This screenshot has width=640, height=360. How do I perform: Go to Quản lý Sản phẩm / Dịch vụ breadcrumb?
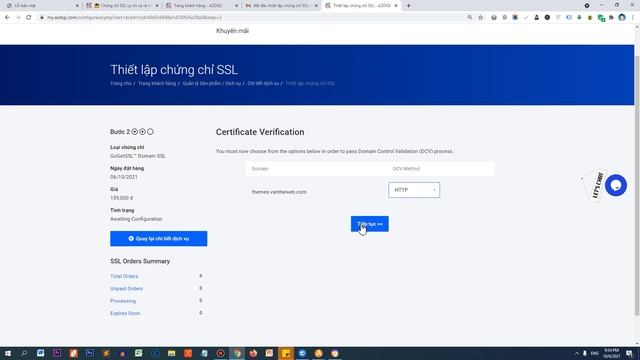(211, 83)
